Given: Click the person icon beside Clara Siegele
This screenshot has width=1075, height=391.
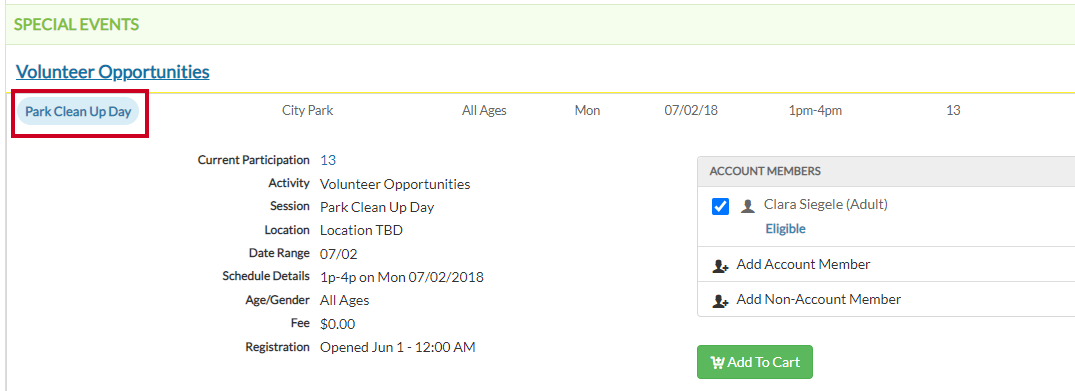Looking at the screenshot, I should click(x=747, y=206).
